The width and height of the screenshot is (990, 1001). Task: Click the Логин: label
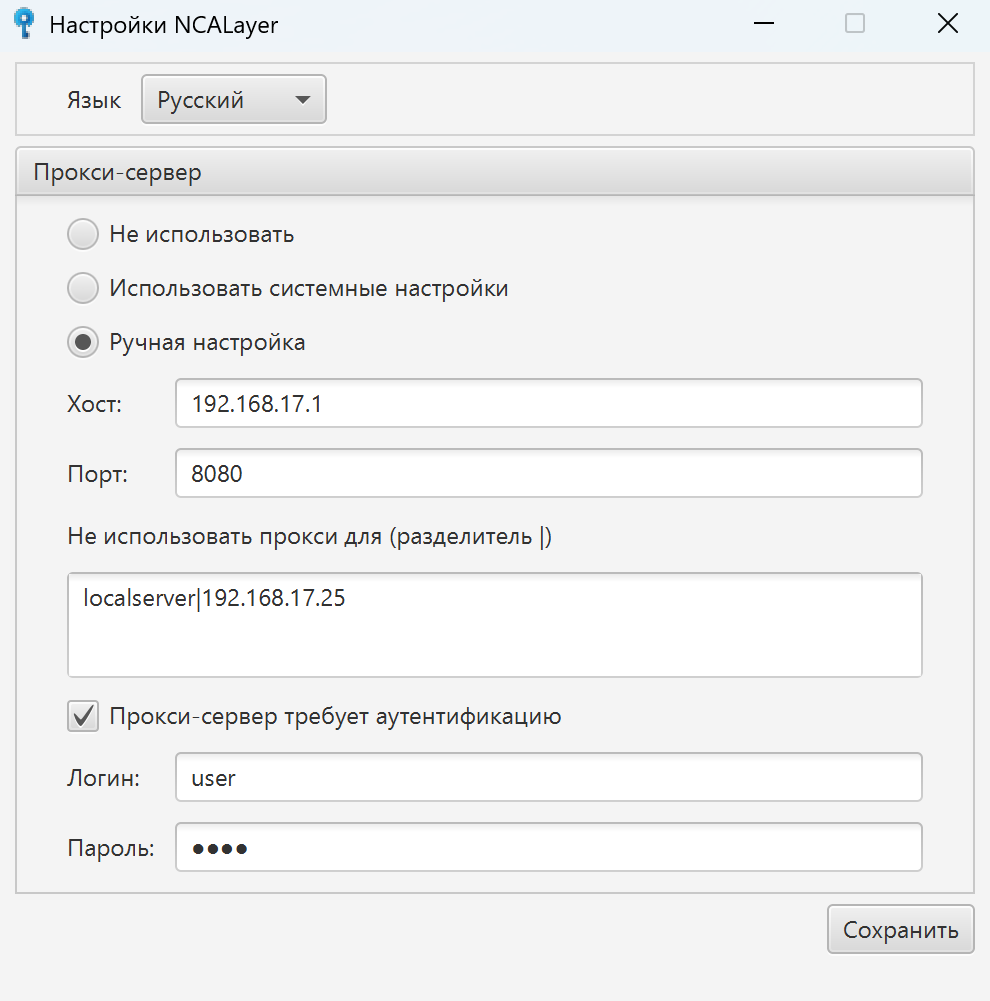point(103,778)
